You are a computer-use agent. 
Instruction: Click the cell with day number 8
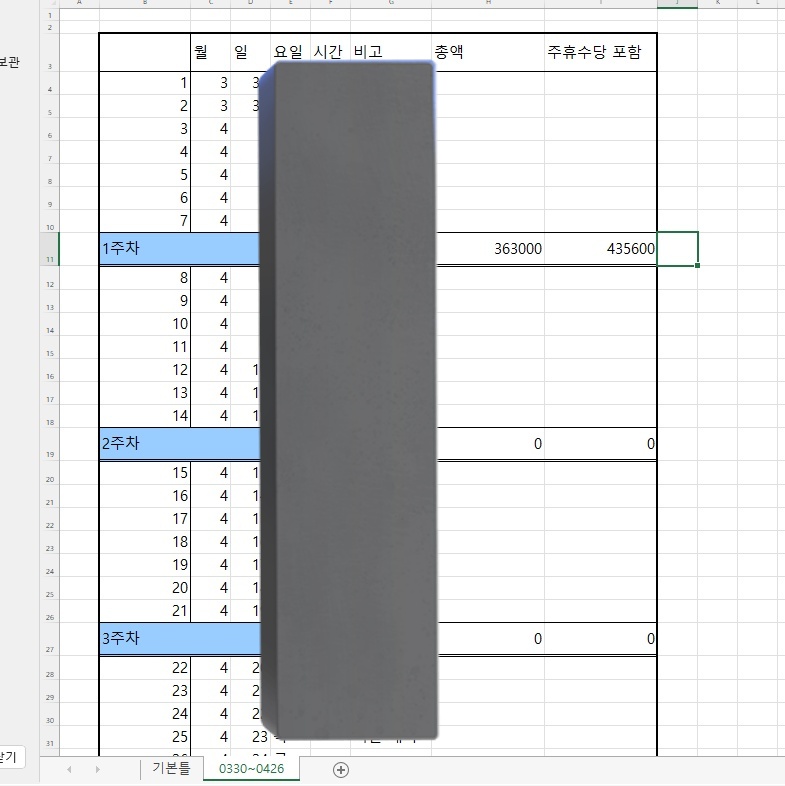(145, 278)
